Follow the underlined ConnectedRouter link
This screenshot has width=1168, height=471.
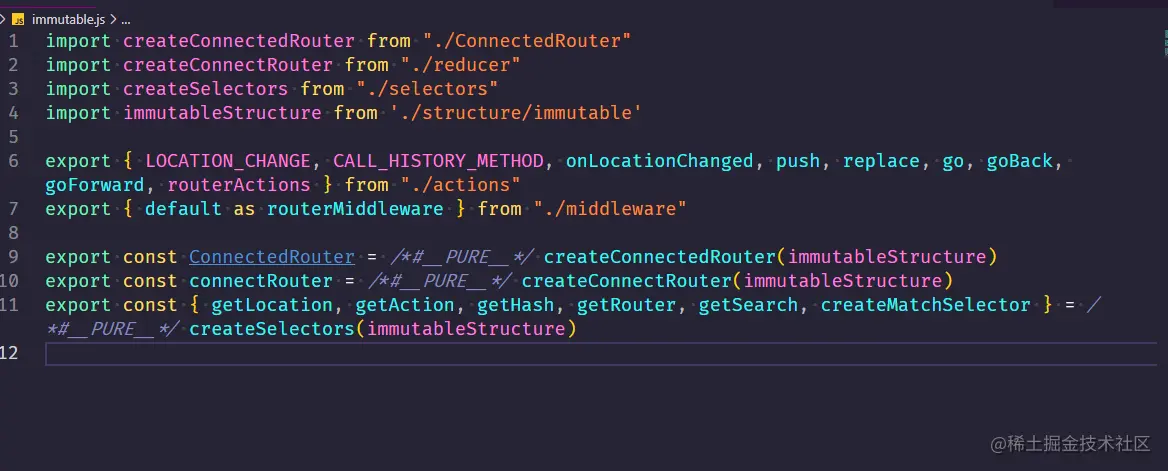[272, 257]
